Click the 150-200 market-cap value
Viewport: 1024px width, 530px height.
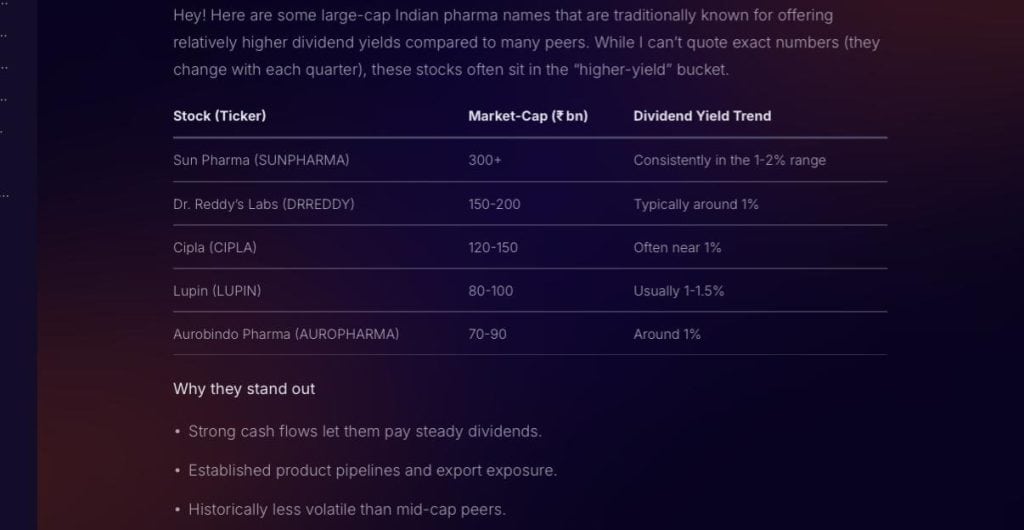tap(494, 204)
